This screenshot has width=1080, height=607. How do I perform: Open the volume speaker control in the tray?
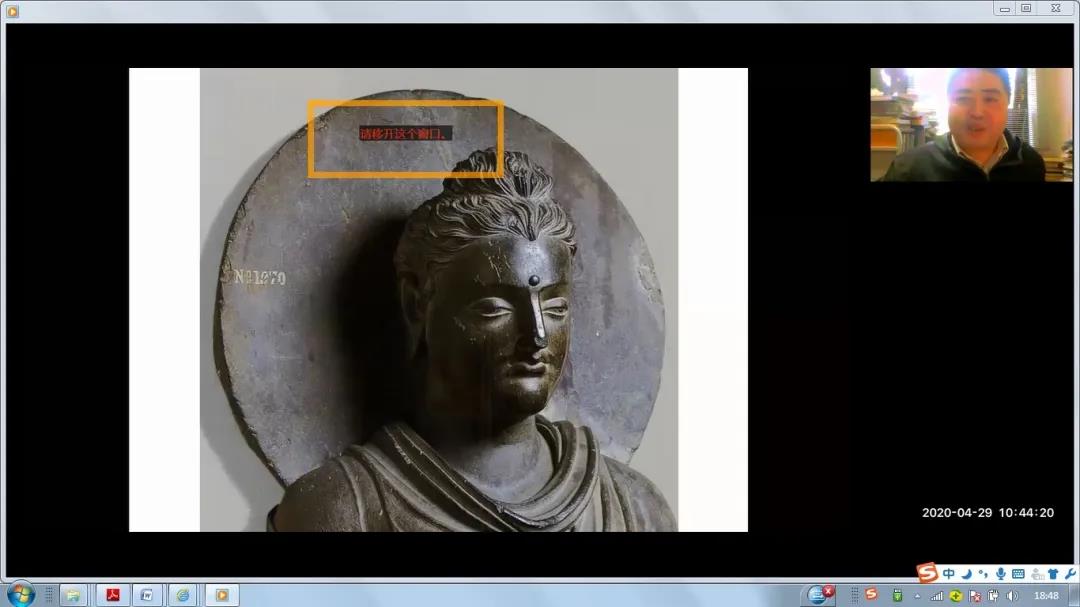[x=1012, y=596]
